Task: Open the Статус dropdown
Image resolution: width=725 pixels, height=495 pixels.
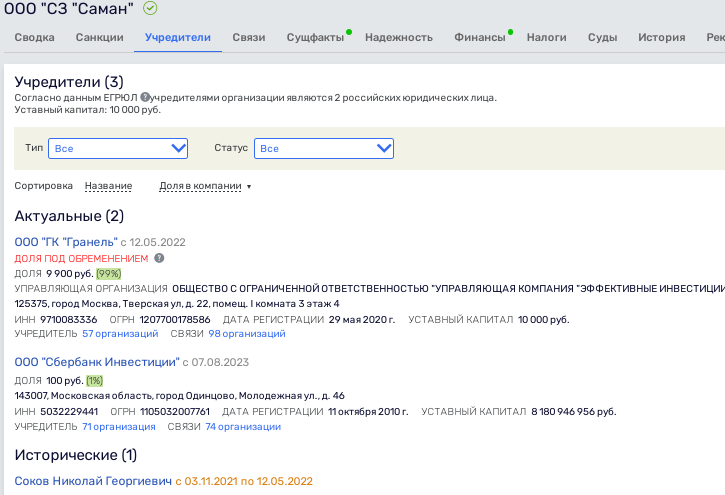Action: [324, 148]
